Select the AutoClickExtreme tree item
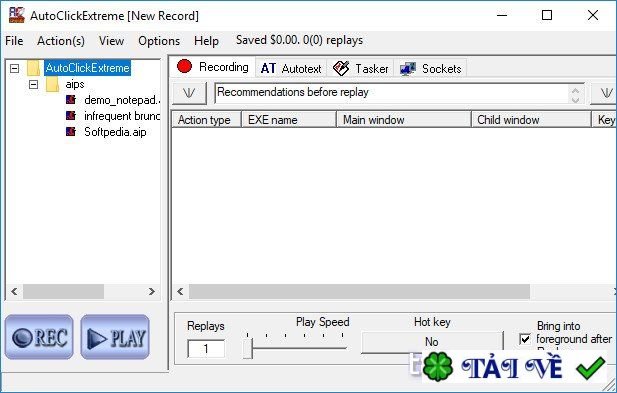Screen dimensions: 617x393 pos(87,68)
